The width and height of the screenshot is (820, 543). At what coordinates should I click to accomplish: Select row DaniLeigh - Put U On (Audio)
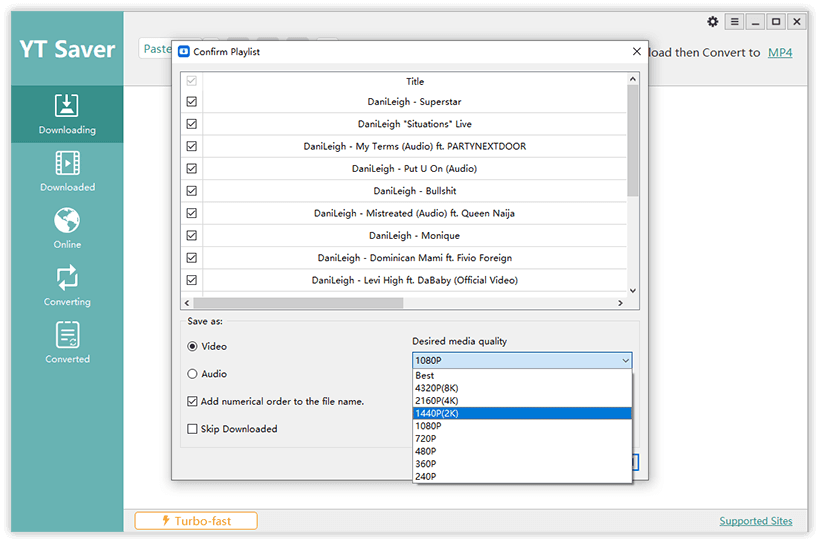tap(414, 168)
